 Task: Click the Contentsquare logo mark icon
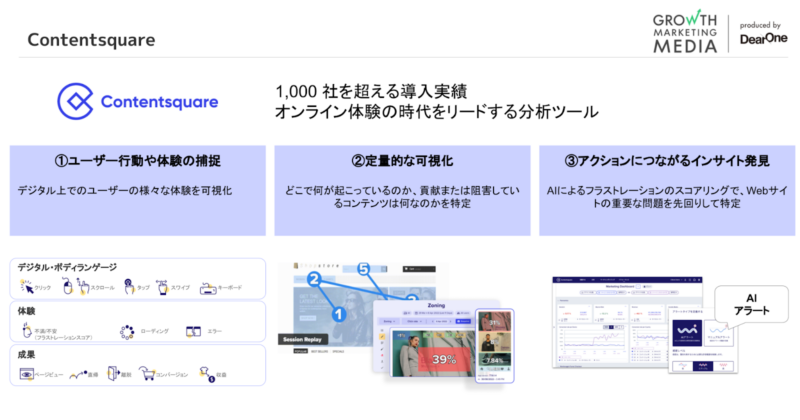click(75, 102)
